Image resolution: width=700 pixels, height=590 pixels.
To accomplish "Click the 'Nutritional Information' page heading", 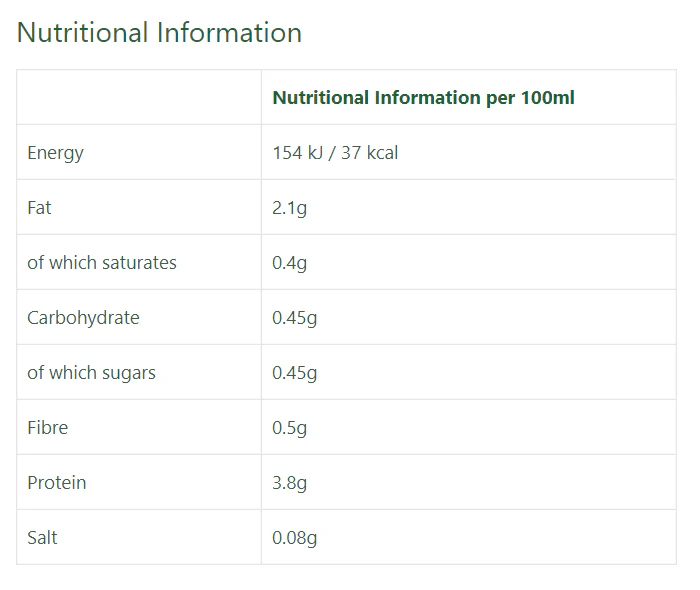I will (x=159, y=33).
